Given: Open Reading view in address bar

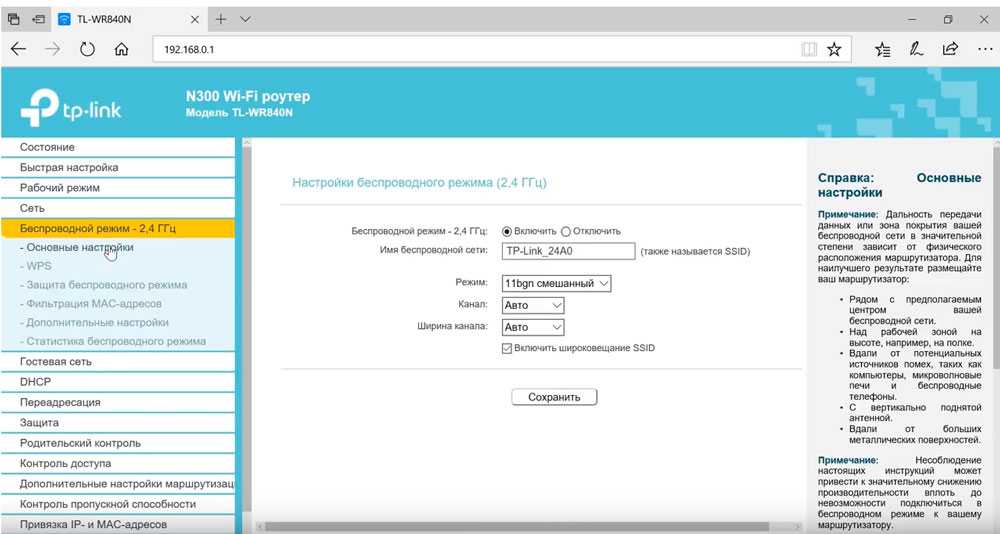Looking at the screenshot, I should (x=809, y=49).
